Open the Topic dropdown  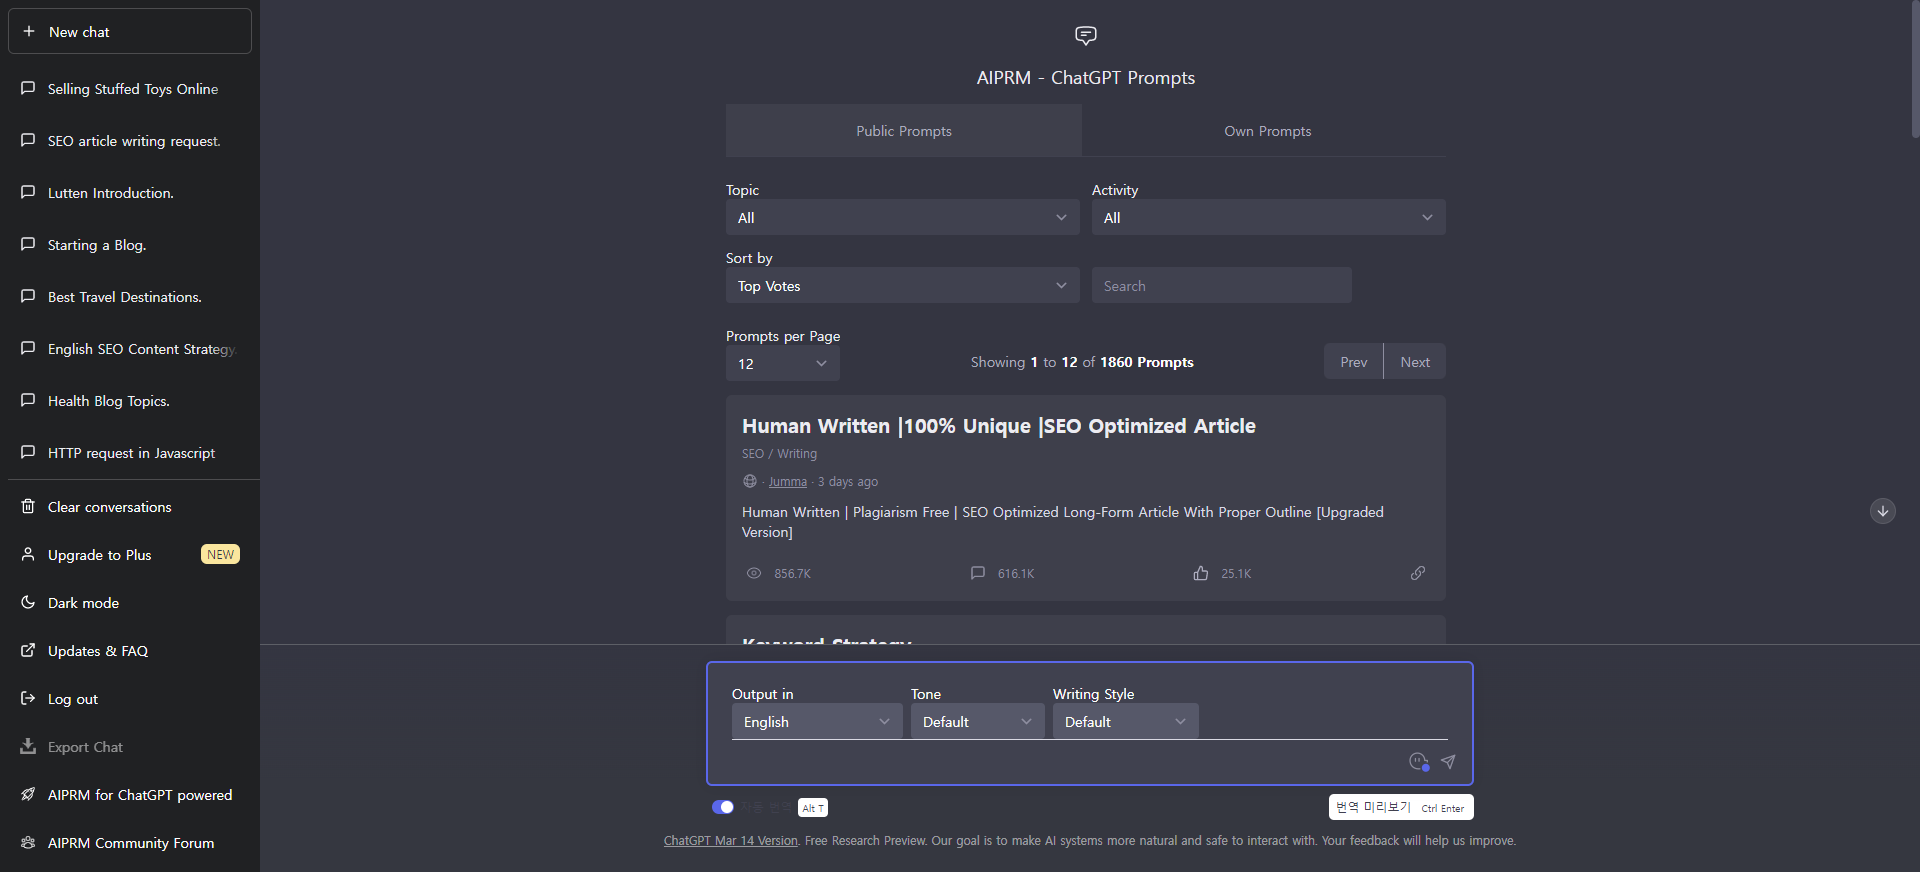[x=902, y=217]
